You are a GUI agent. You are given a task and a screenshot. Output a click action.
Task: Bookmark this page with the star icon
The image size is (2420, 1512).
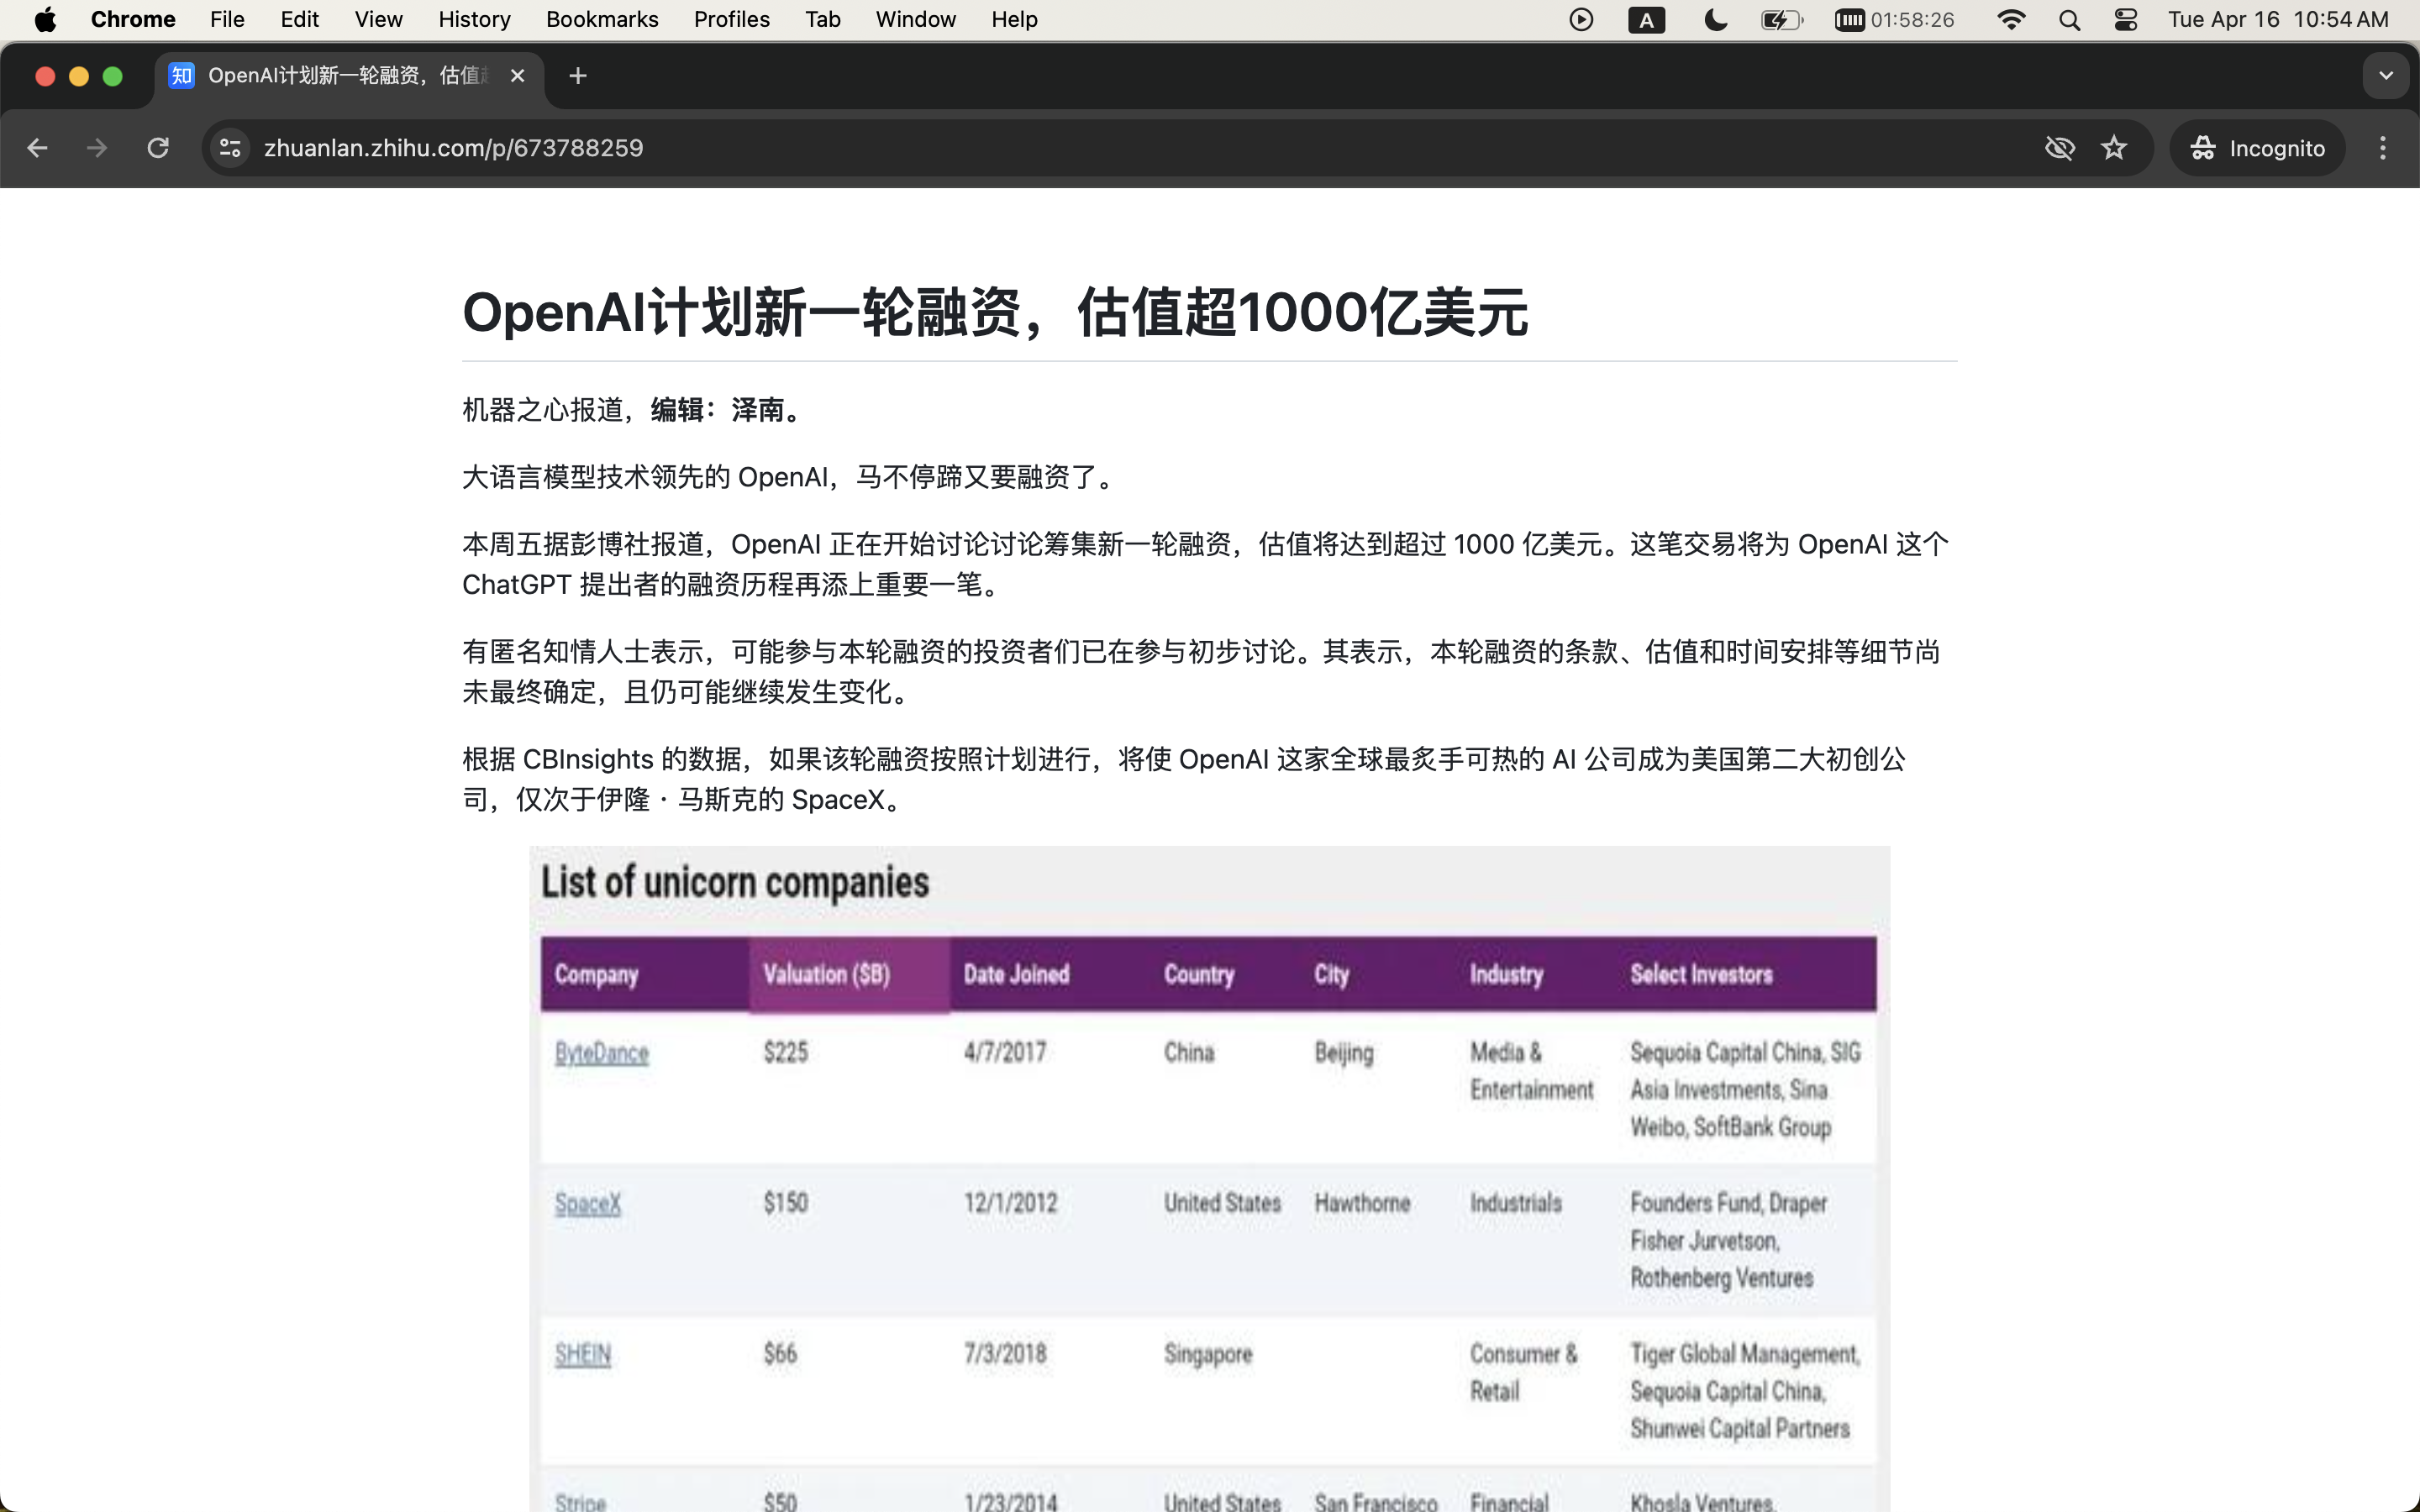point(2113,148)
